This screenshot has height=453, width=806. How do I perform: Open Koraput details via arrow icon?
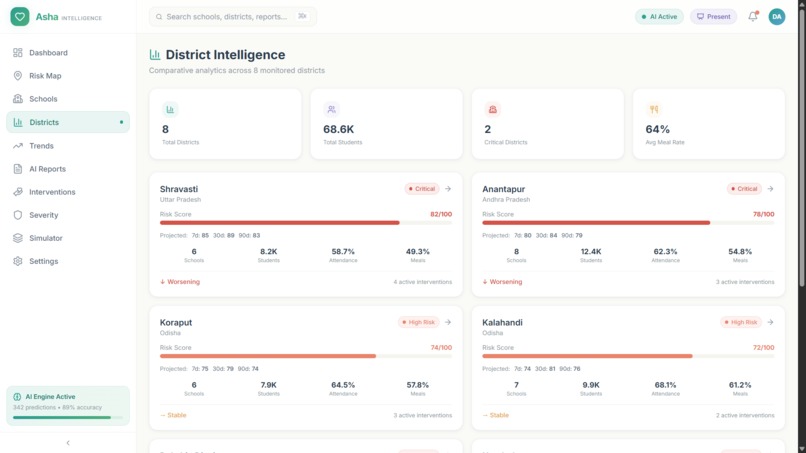(x=448, y=322)
